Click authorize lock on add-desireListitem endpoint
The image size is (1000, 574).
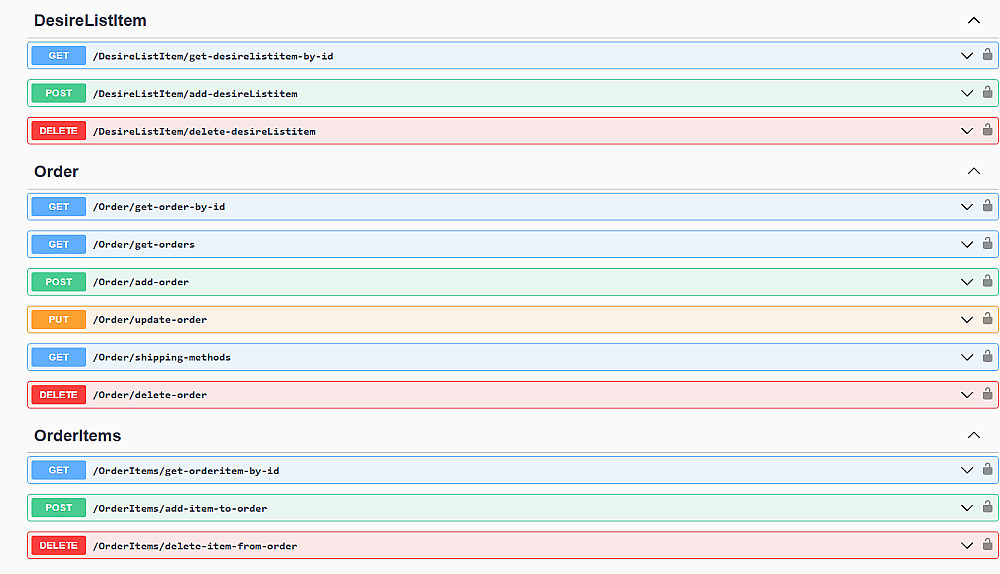click(x=987, y=93)
